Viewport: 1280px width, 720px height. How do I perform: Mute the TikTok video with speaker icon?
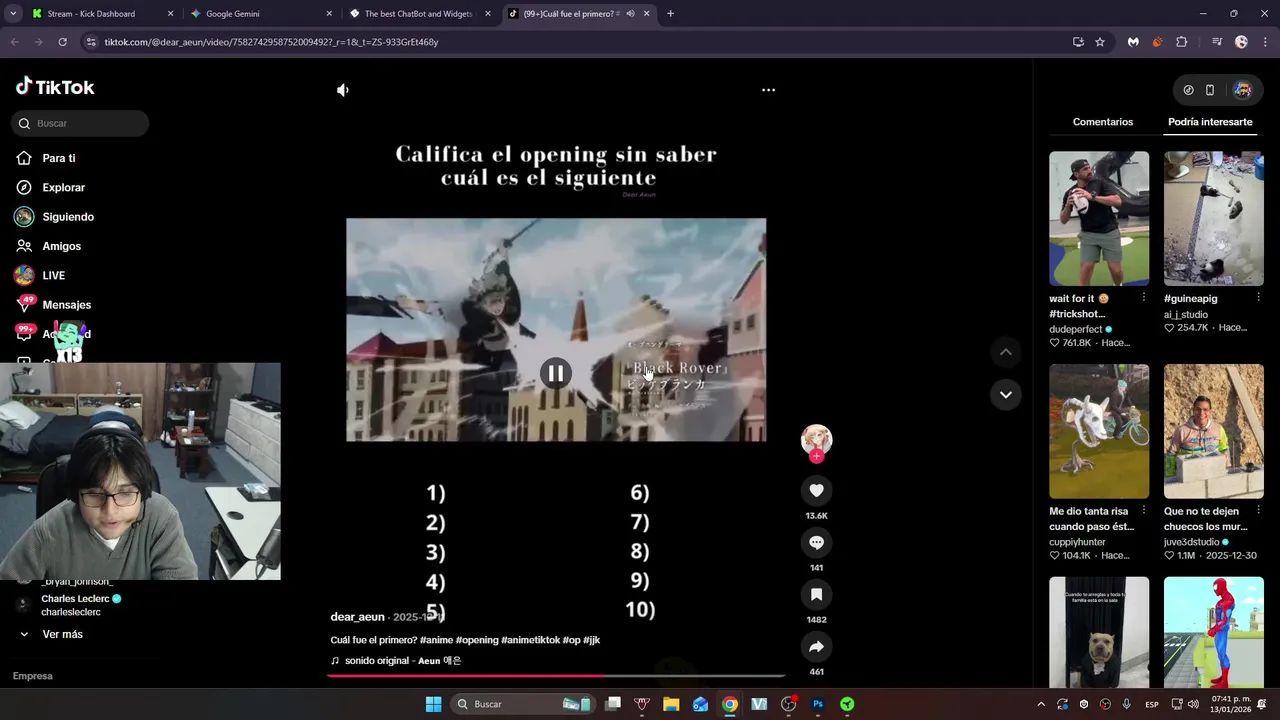pyautogui.click(x=343, y=90)
